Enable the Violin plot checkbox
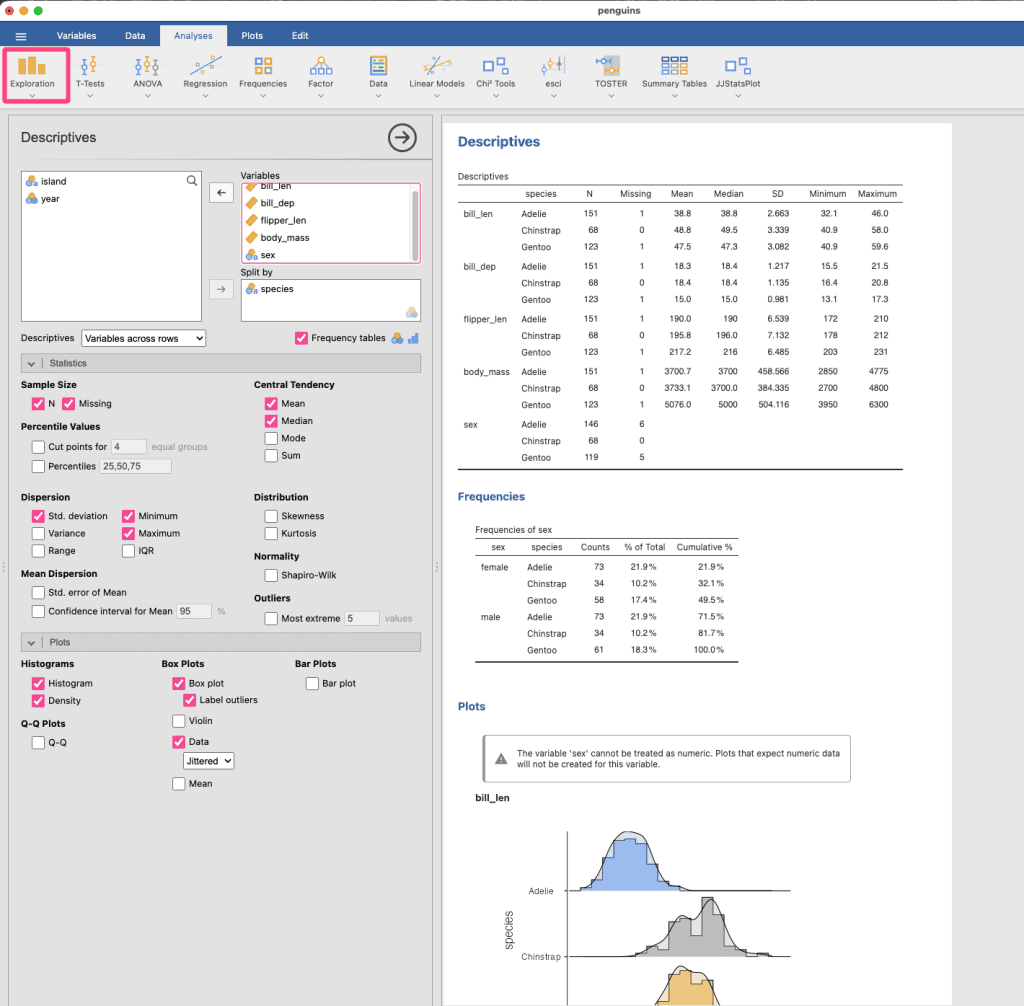 pyautogui.click(x=179, y=721)
